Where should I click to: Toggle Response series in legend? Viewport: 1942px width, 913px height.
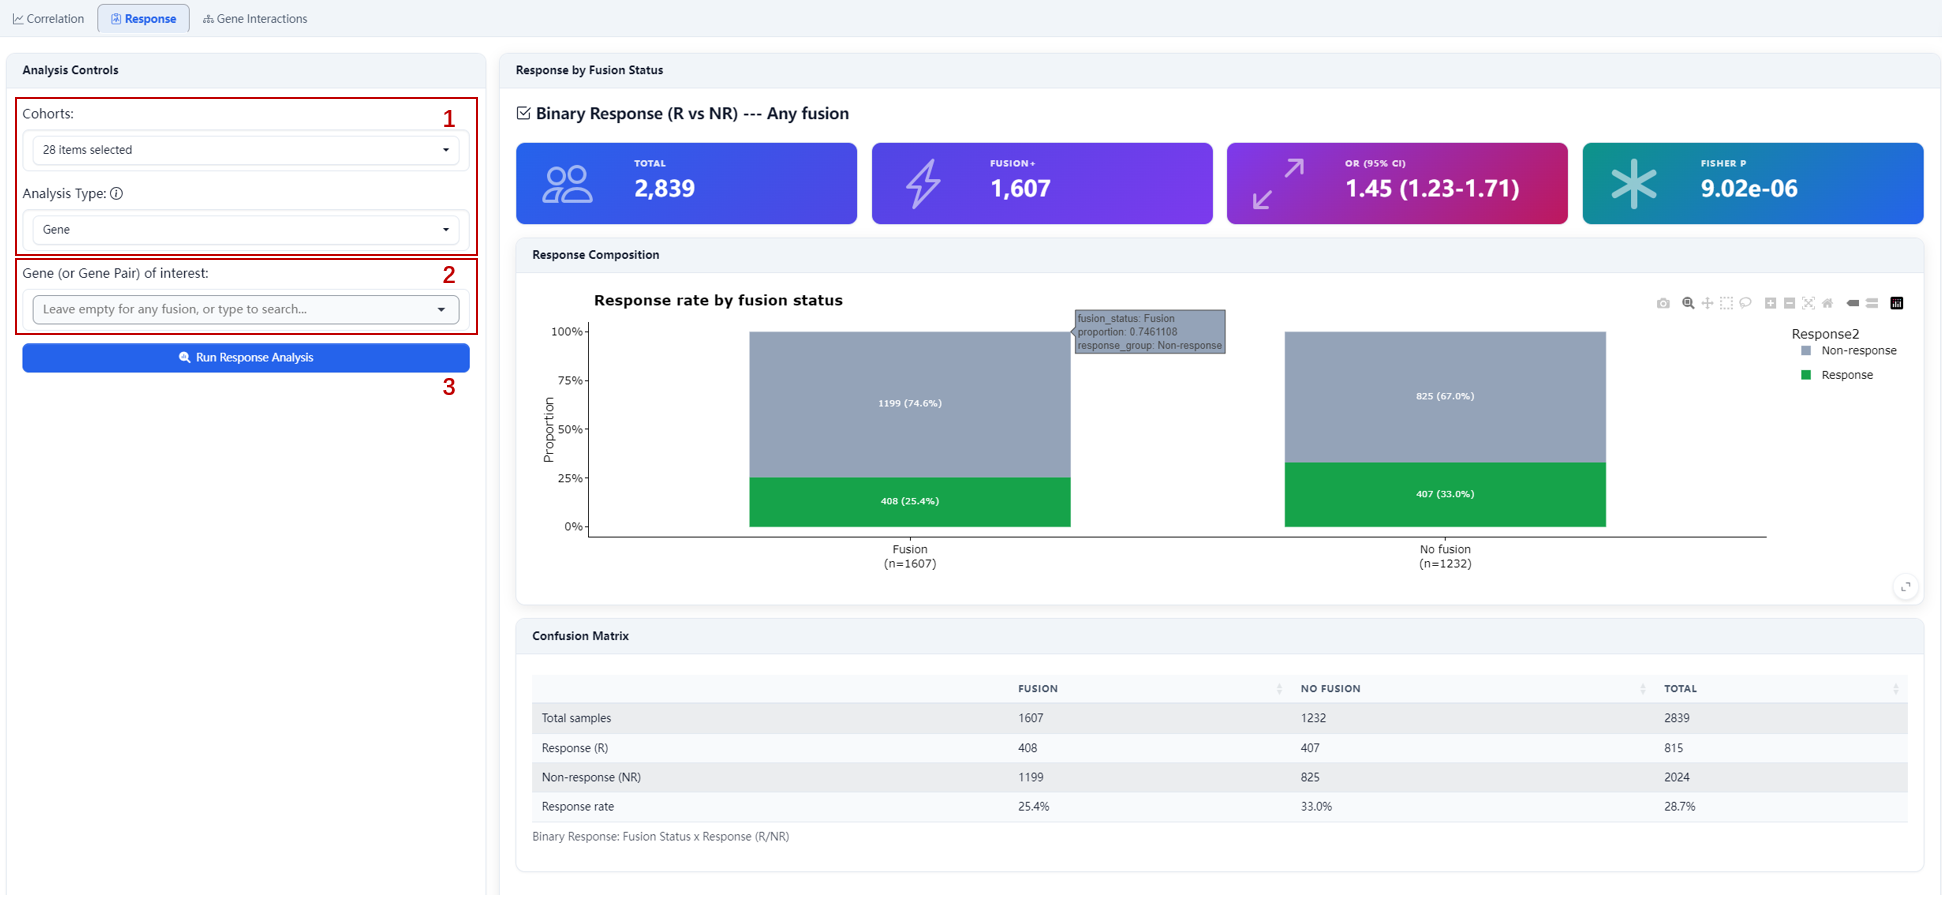click(1837, 375)
